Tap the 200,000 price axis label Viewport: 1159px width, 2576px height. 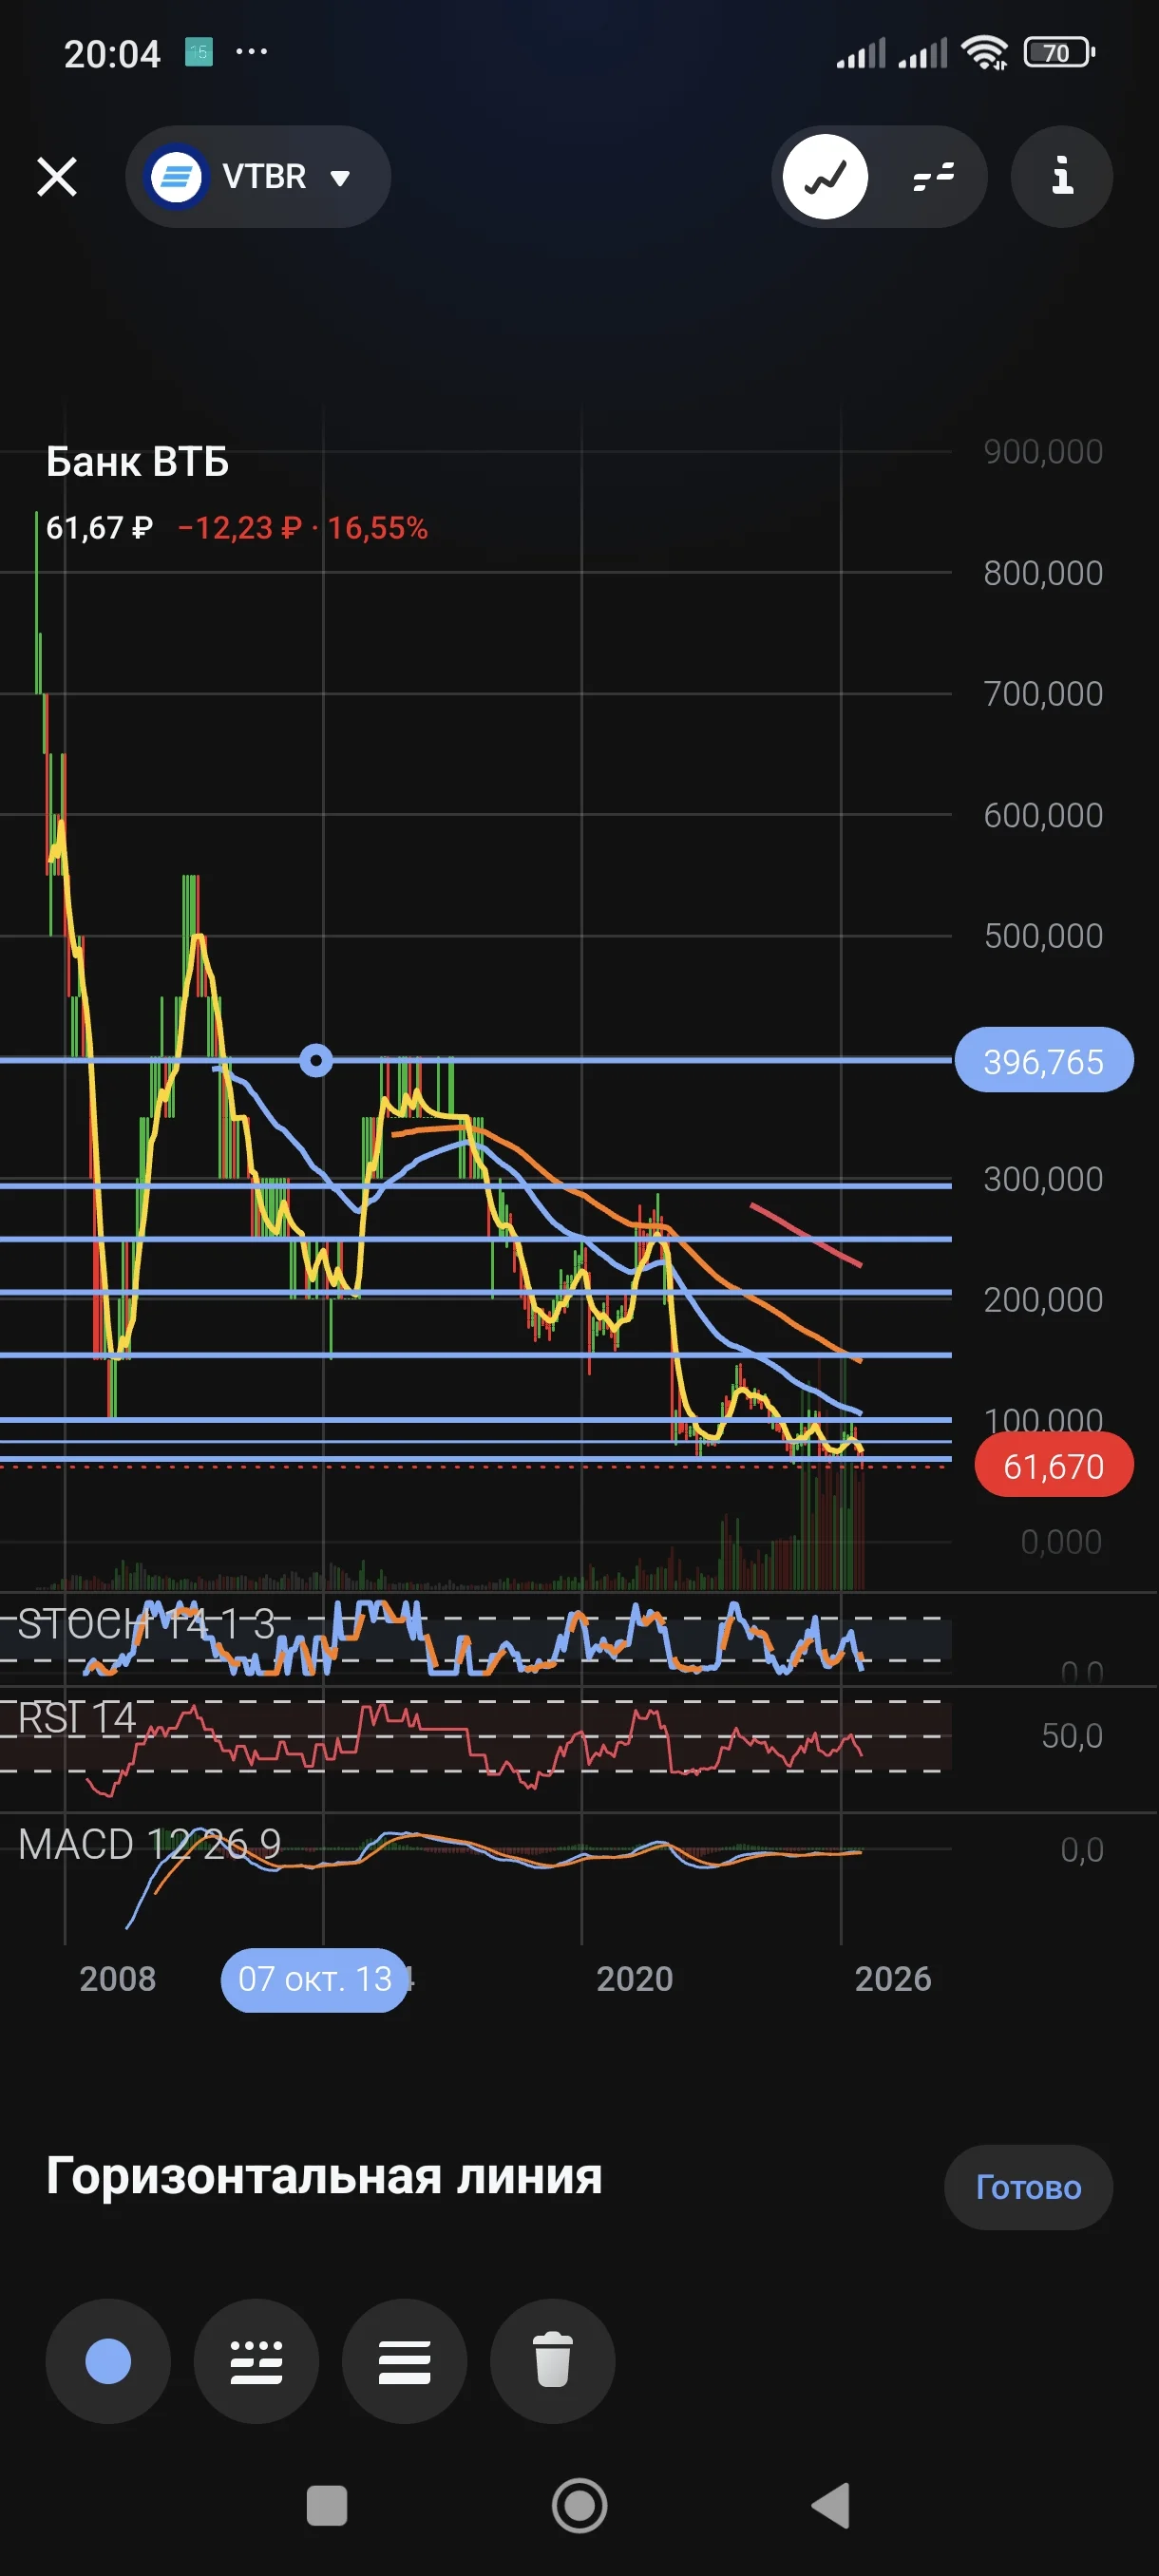pyautogui.click(x=1043, y=1300)
